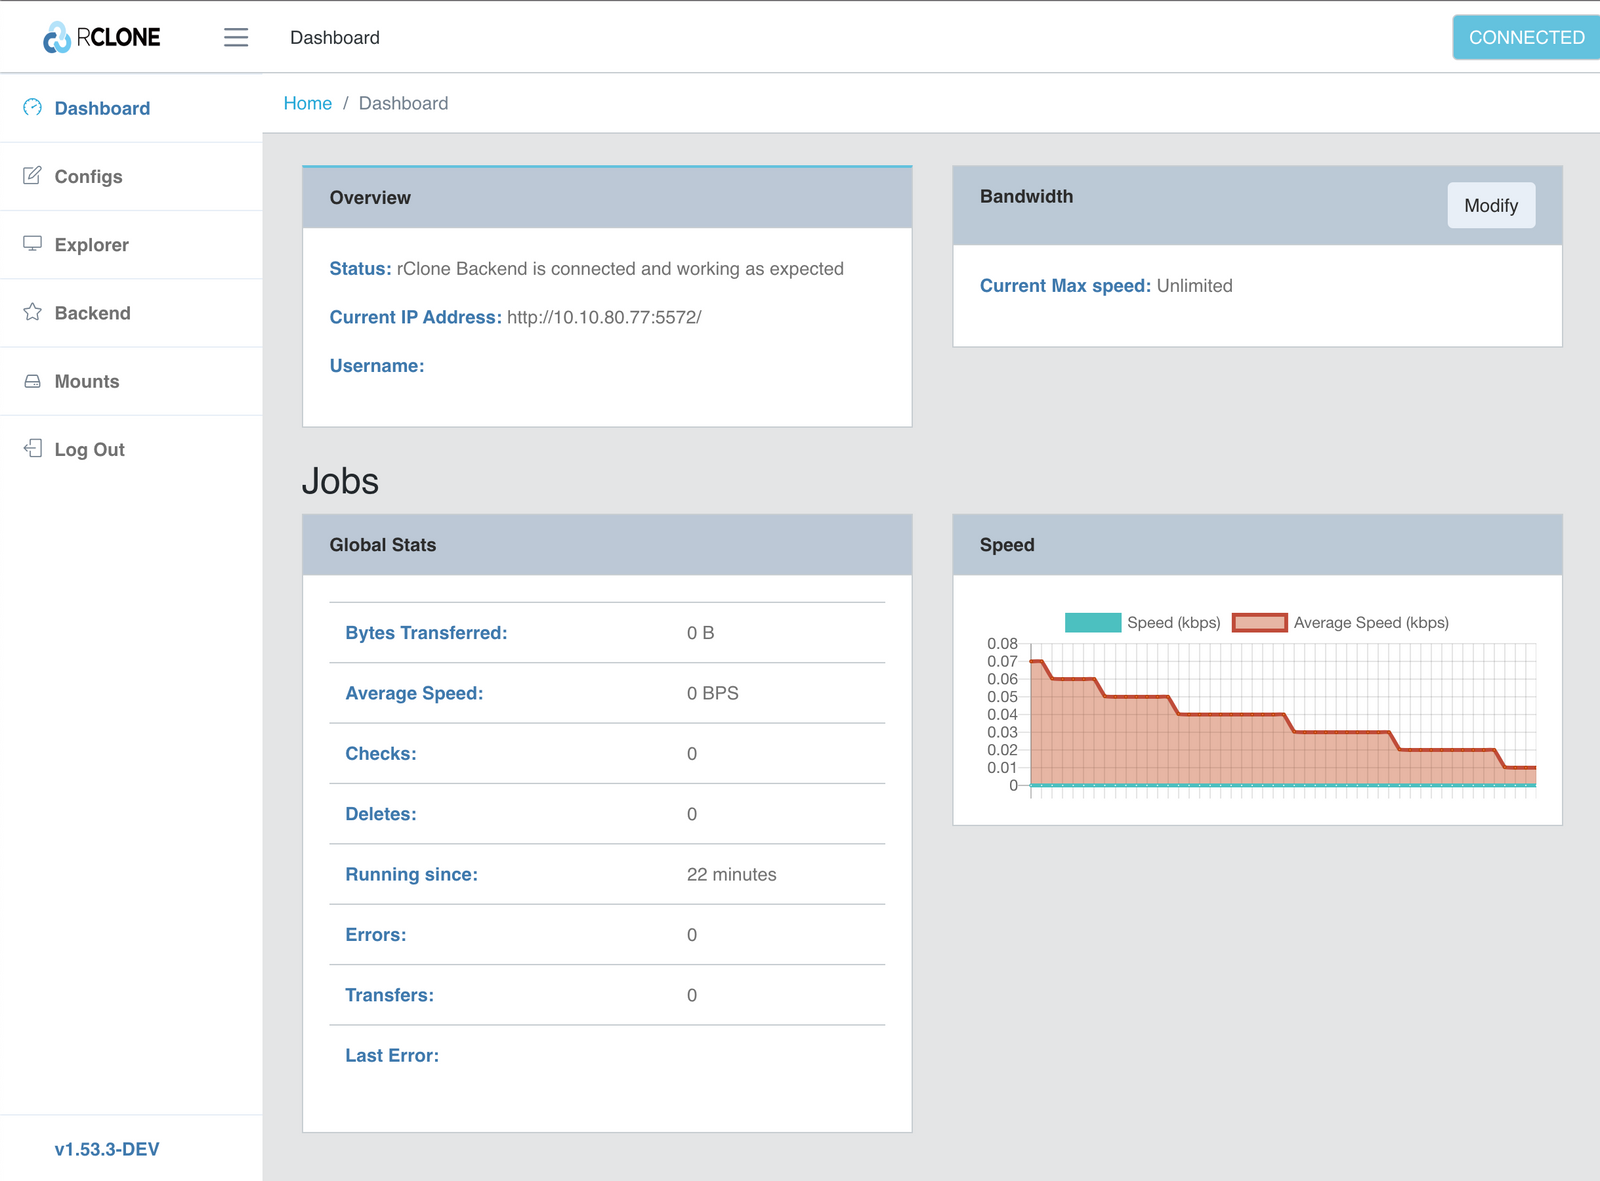Toggle the Speed (kbps) legend entry
The height and width of the screenshot is (1181, 1600).
pos(1150,622)
